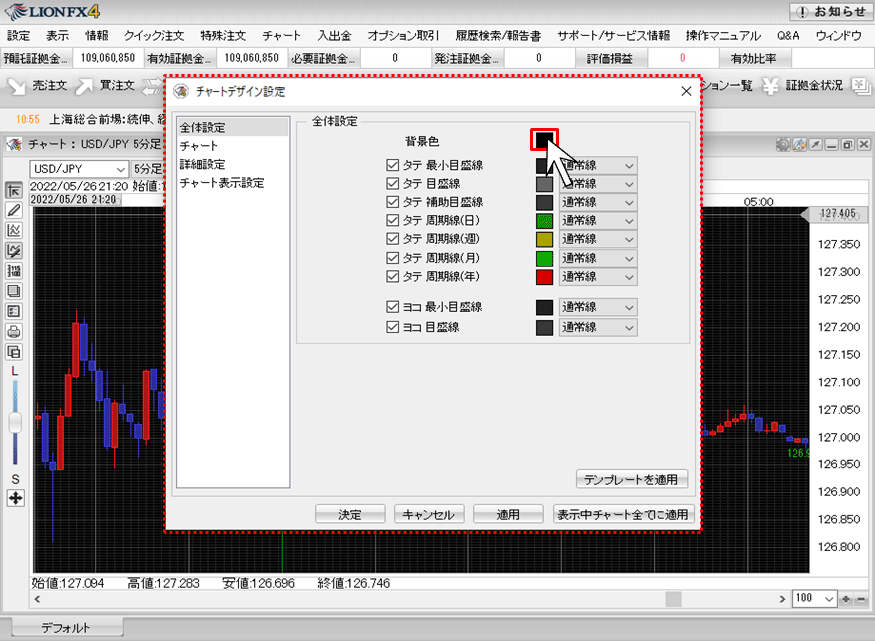
Task: Click the 決定 button
Action: (350, 514)
